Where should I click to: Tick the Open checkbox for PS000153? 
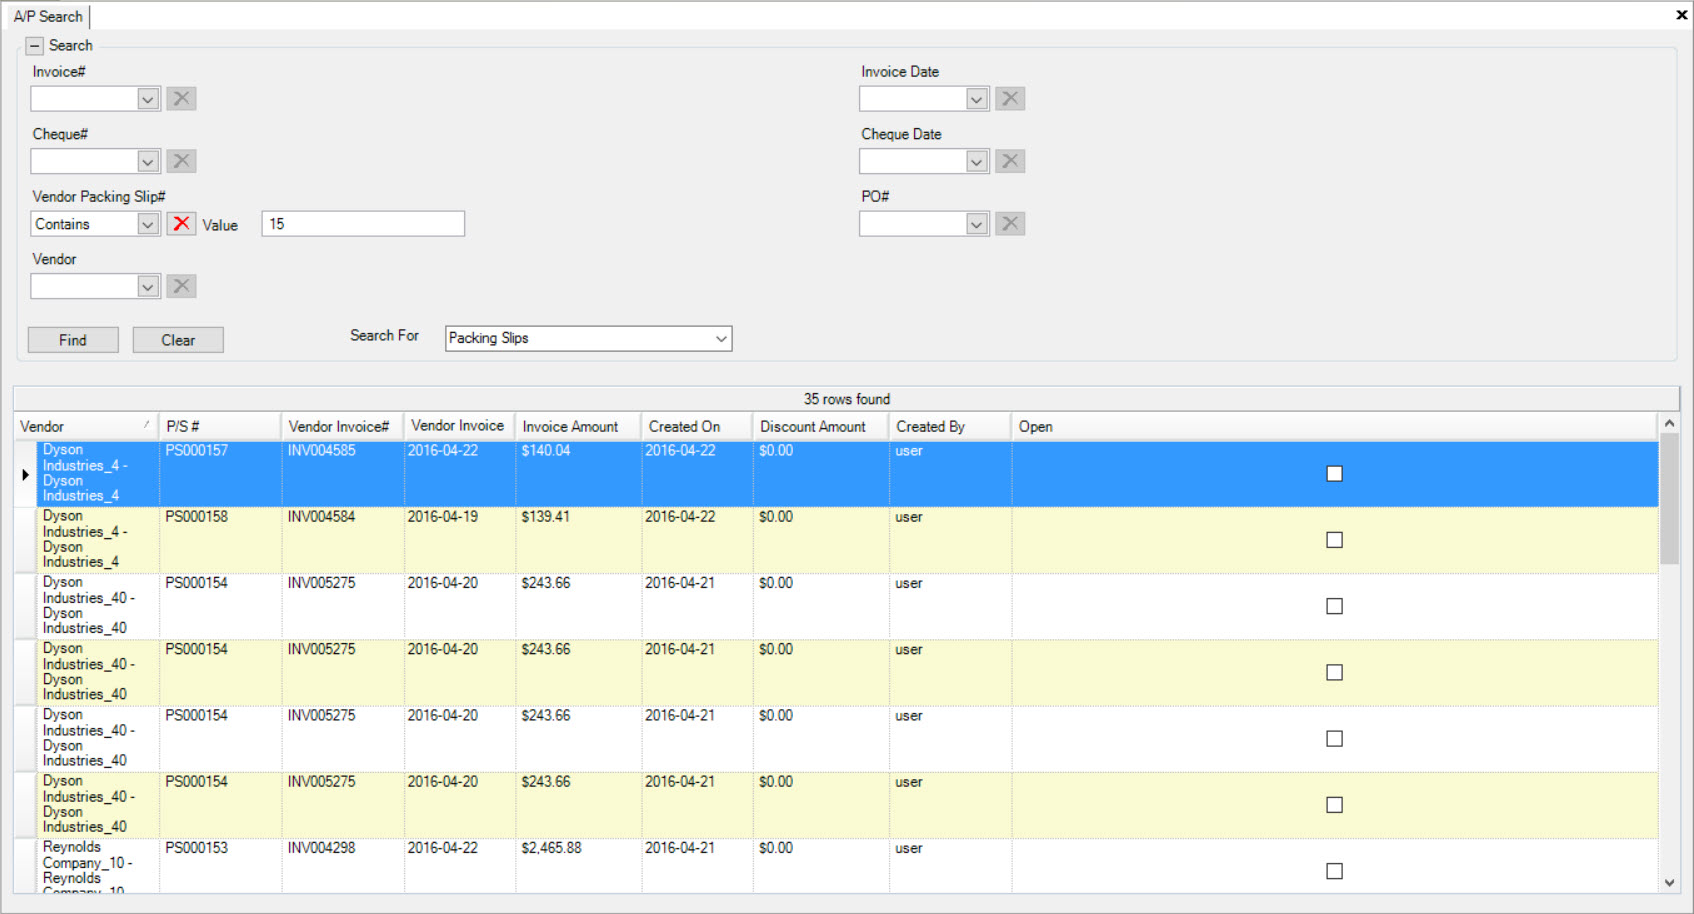click(1334, 871)
